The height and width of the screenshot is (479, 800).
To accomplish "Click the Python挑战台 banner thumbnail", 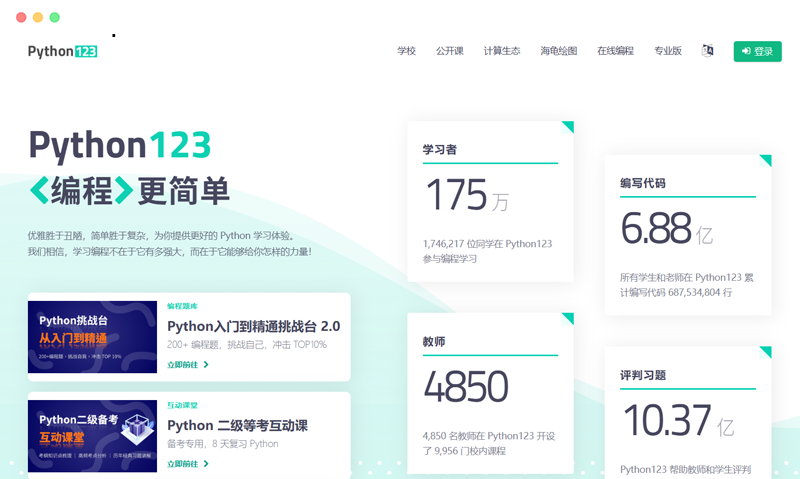I will point(92,337).
